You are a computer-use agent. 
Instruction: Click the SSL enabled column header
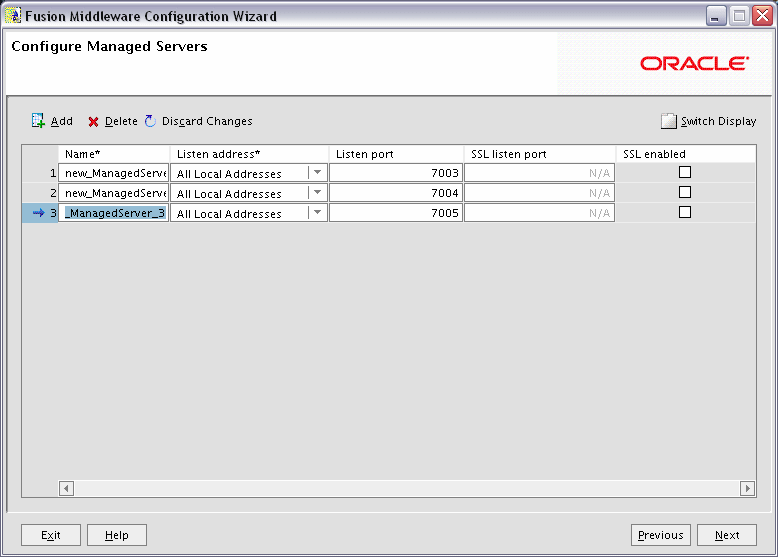[x=686, y=154]
